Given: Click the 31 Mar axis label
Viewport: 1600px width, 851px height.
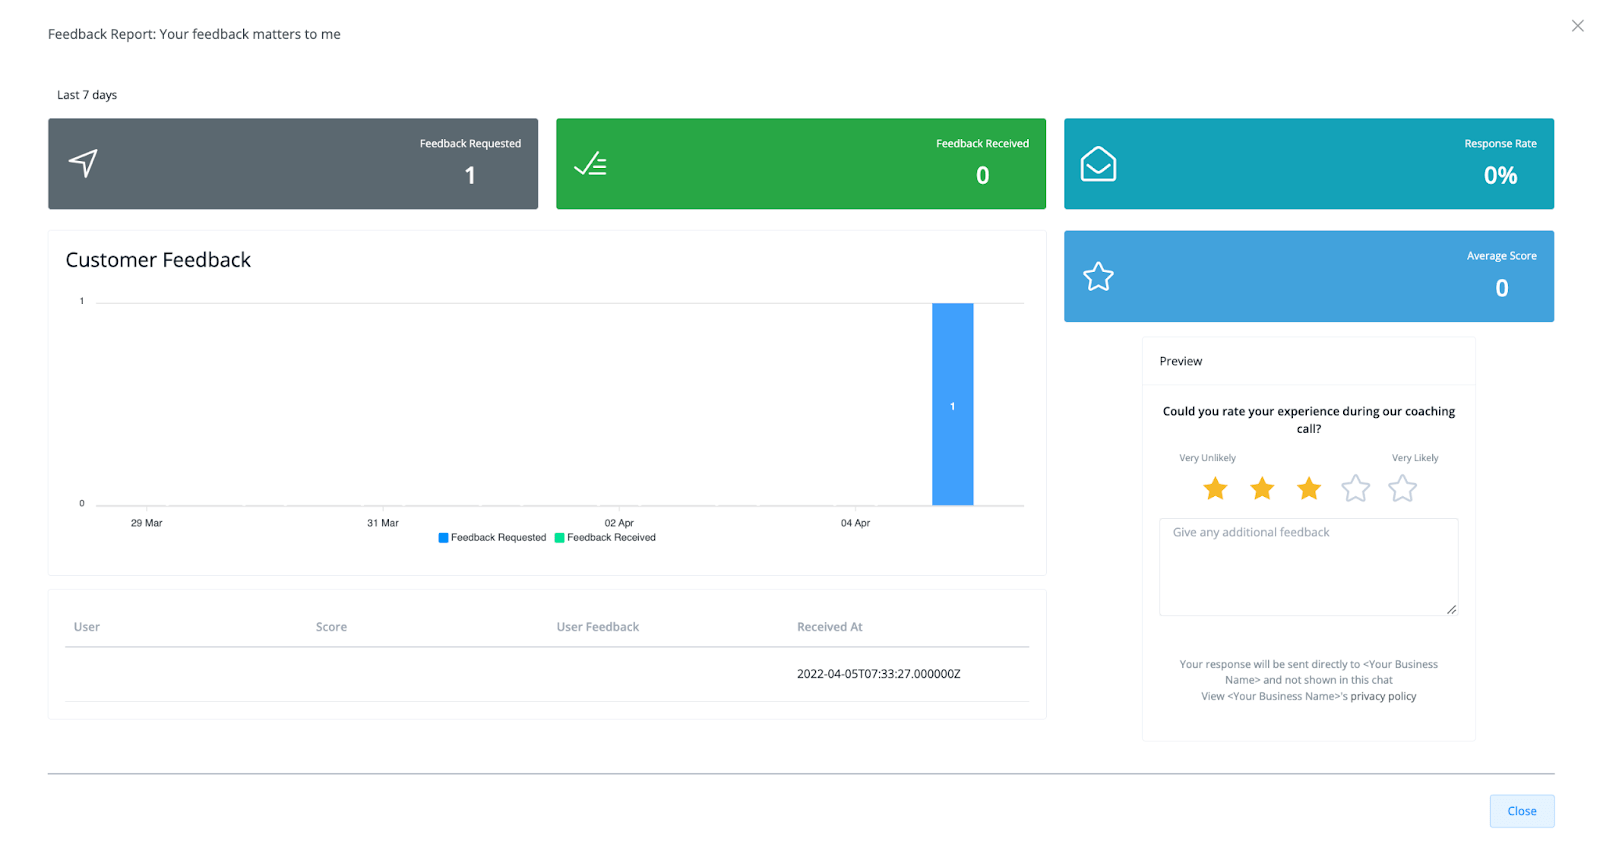Looking at the screenshot, I should (x=382, y=523).
